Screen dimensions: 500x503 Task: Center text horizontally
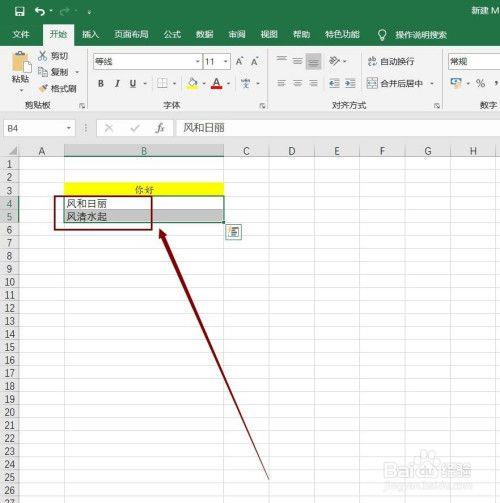[x=297, y=83]
